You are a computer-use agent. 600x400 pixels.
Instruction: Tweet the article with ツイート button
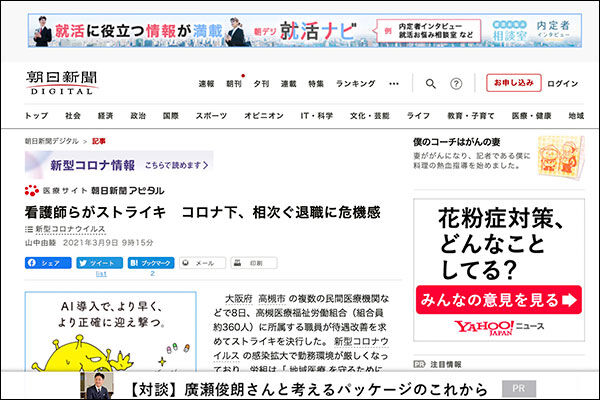click(x=99, y=263)
